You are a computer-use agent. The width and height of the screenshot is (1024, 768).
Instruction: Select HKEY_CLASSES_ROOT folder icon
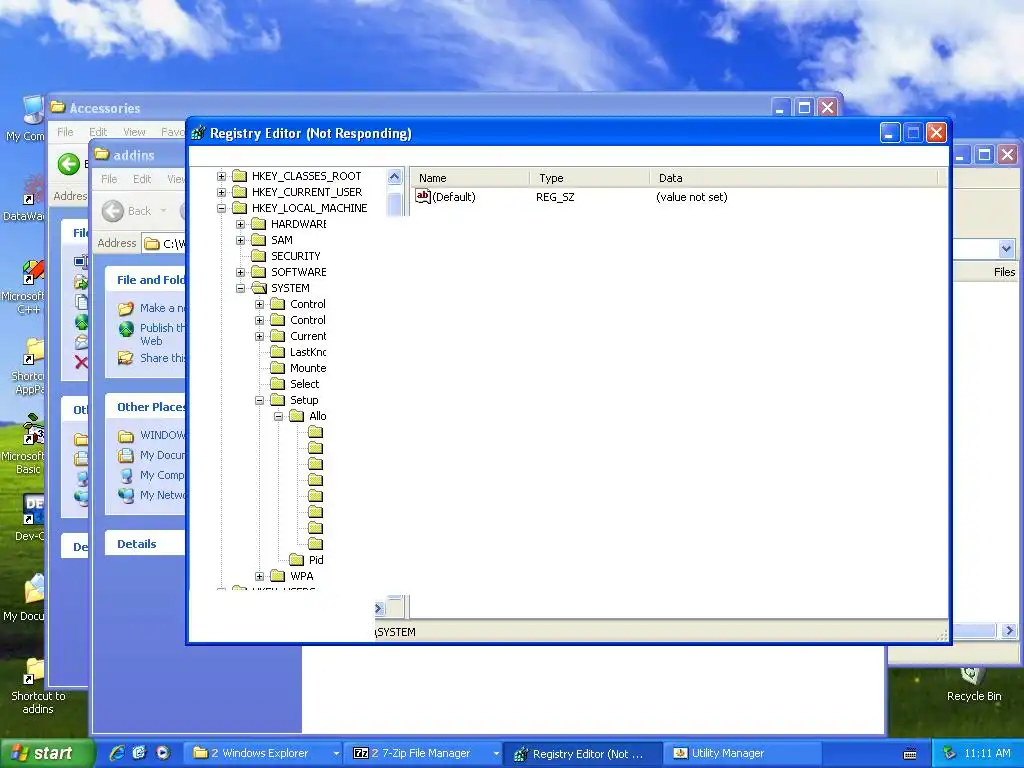click(x=240, y=176)
